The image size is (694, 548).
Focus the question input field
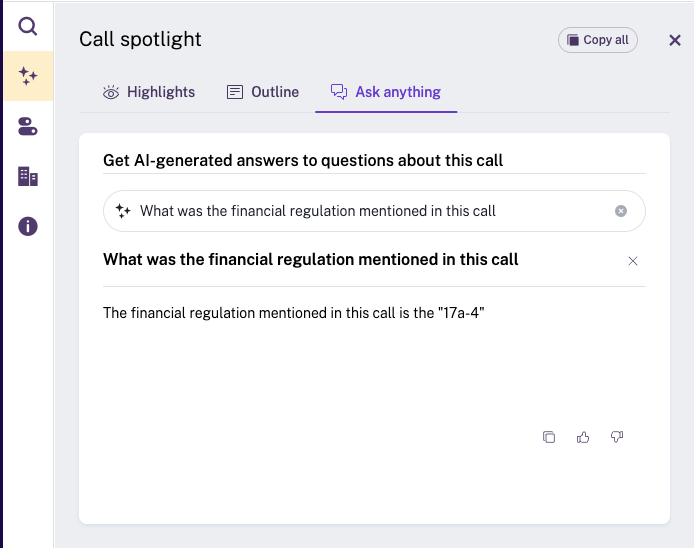click(374, 211)
